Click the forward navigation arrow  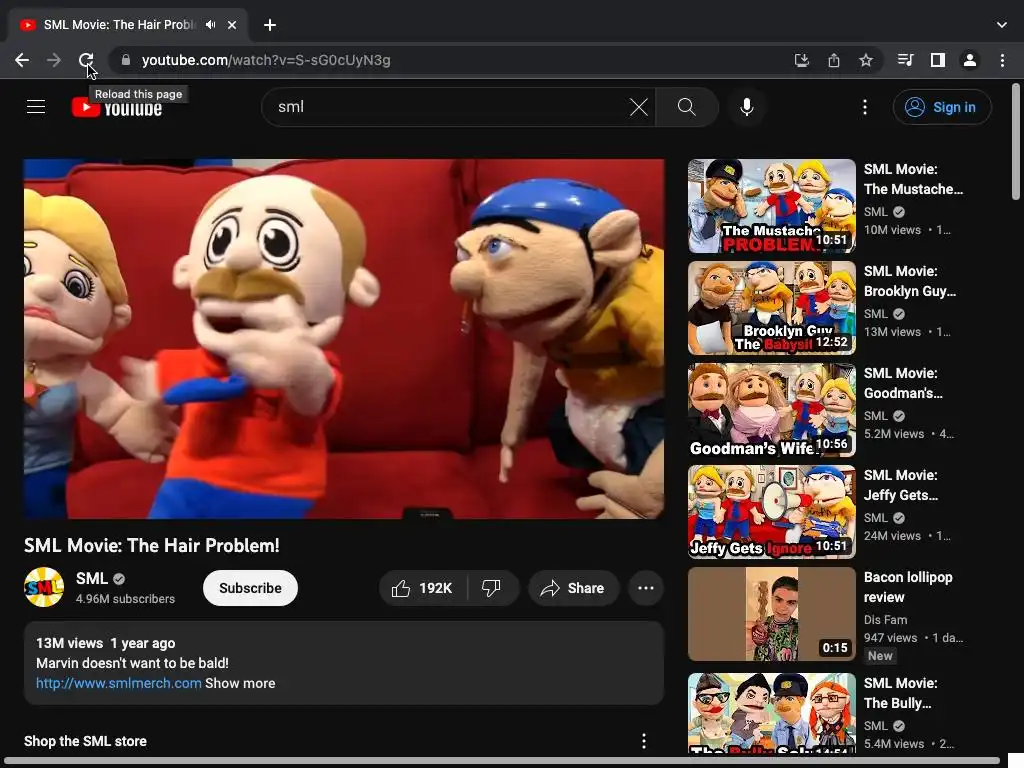[x=54, y=60]
